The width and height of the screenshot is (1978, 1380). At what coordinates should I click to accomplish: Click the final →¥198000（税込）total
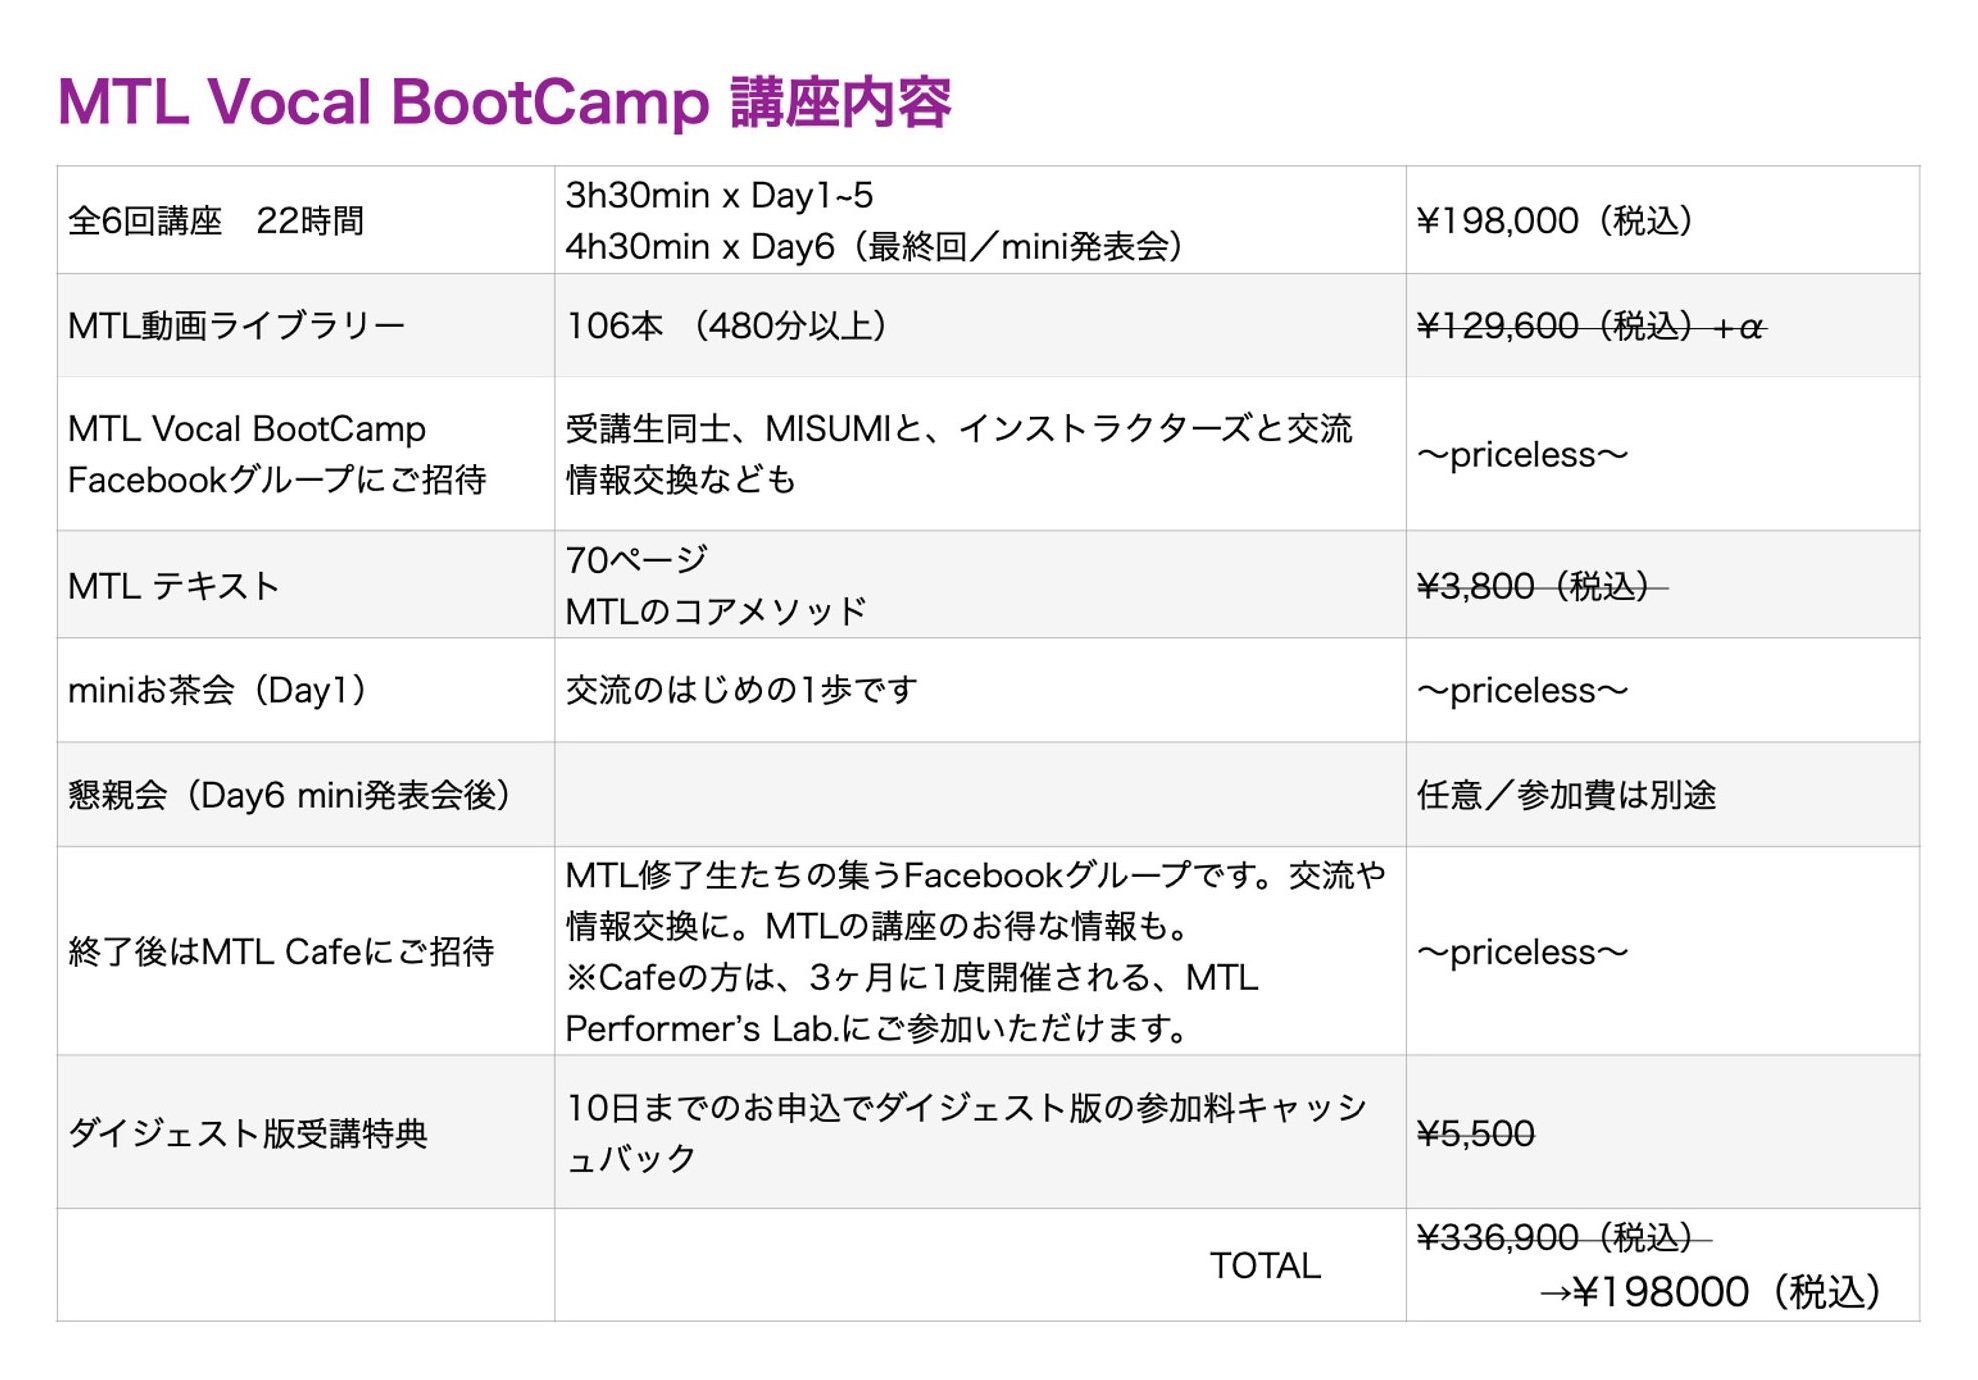(x=1710, y=1292)
